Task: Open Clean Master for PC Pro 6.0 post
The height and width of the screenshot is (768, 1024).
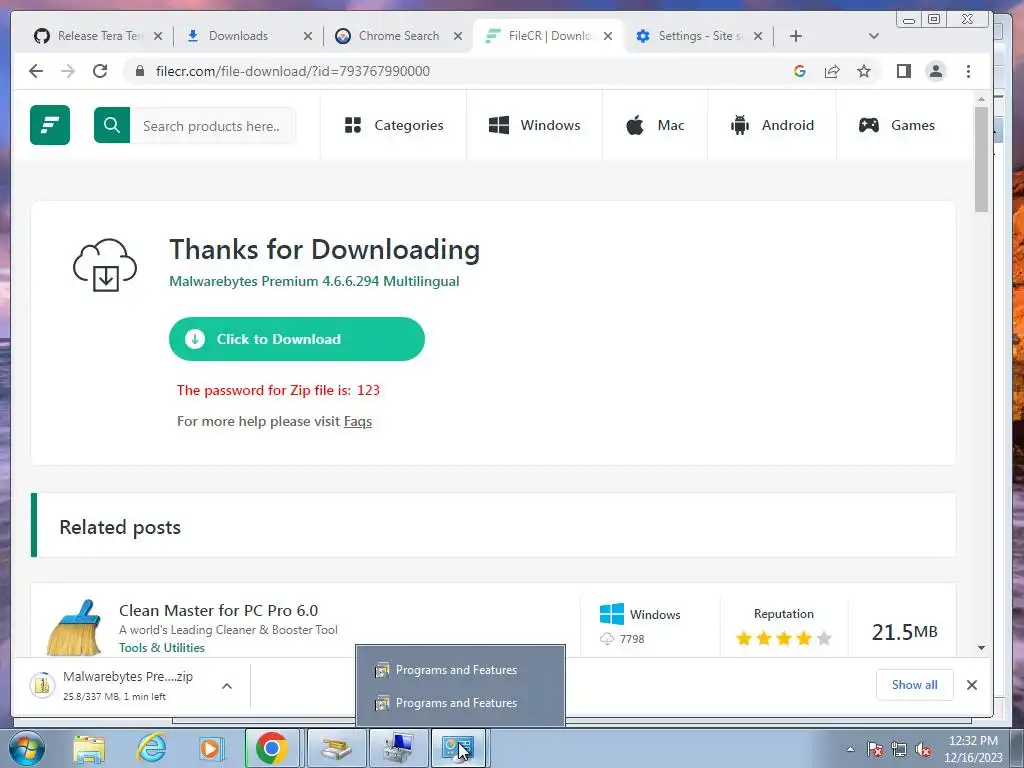Action: [x=218, y=611]
